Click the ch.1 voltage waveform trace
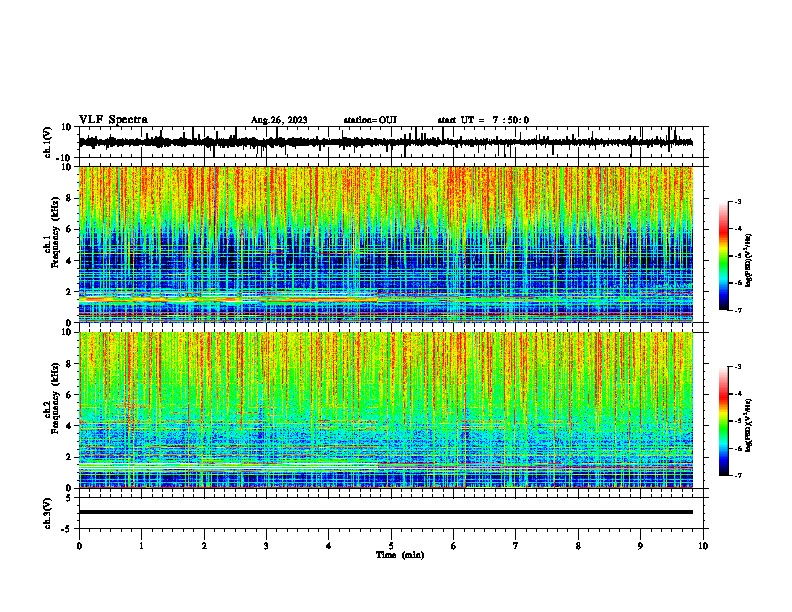This screenshot has height=612, width=792. tap(386, 142)
